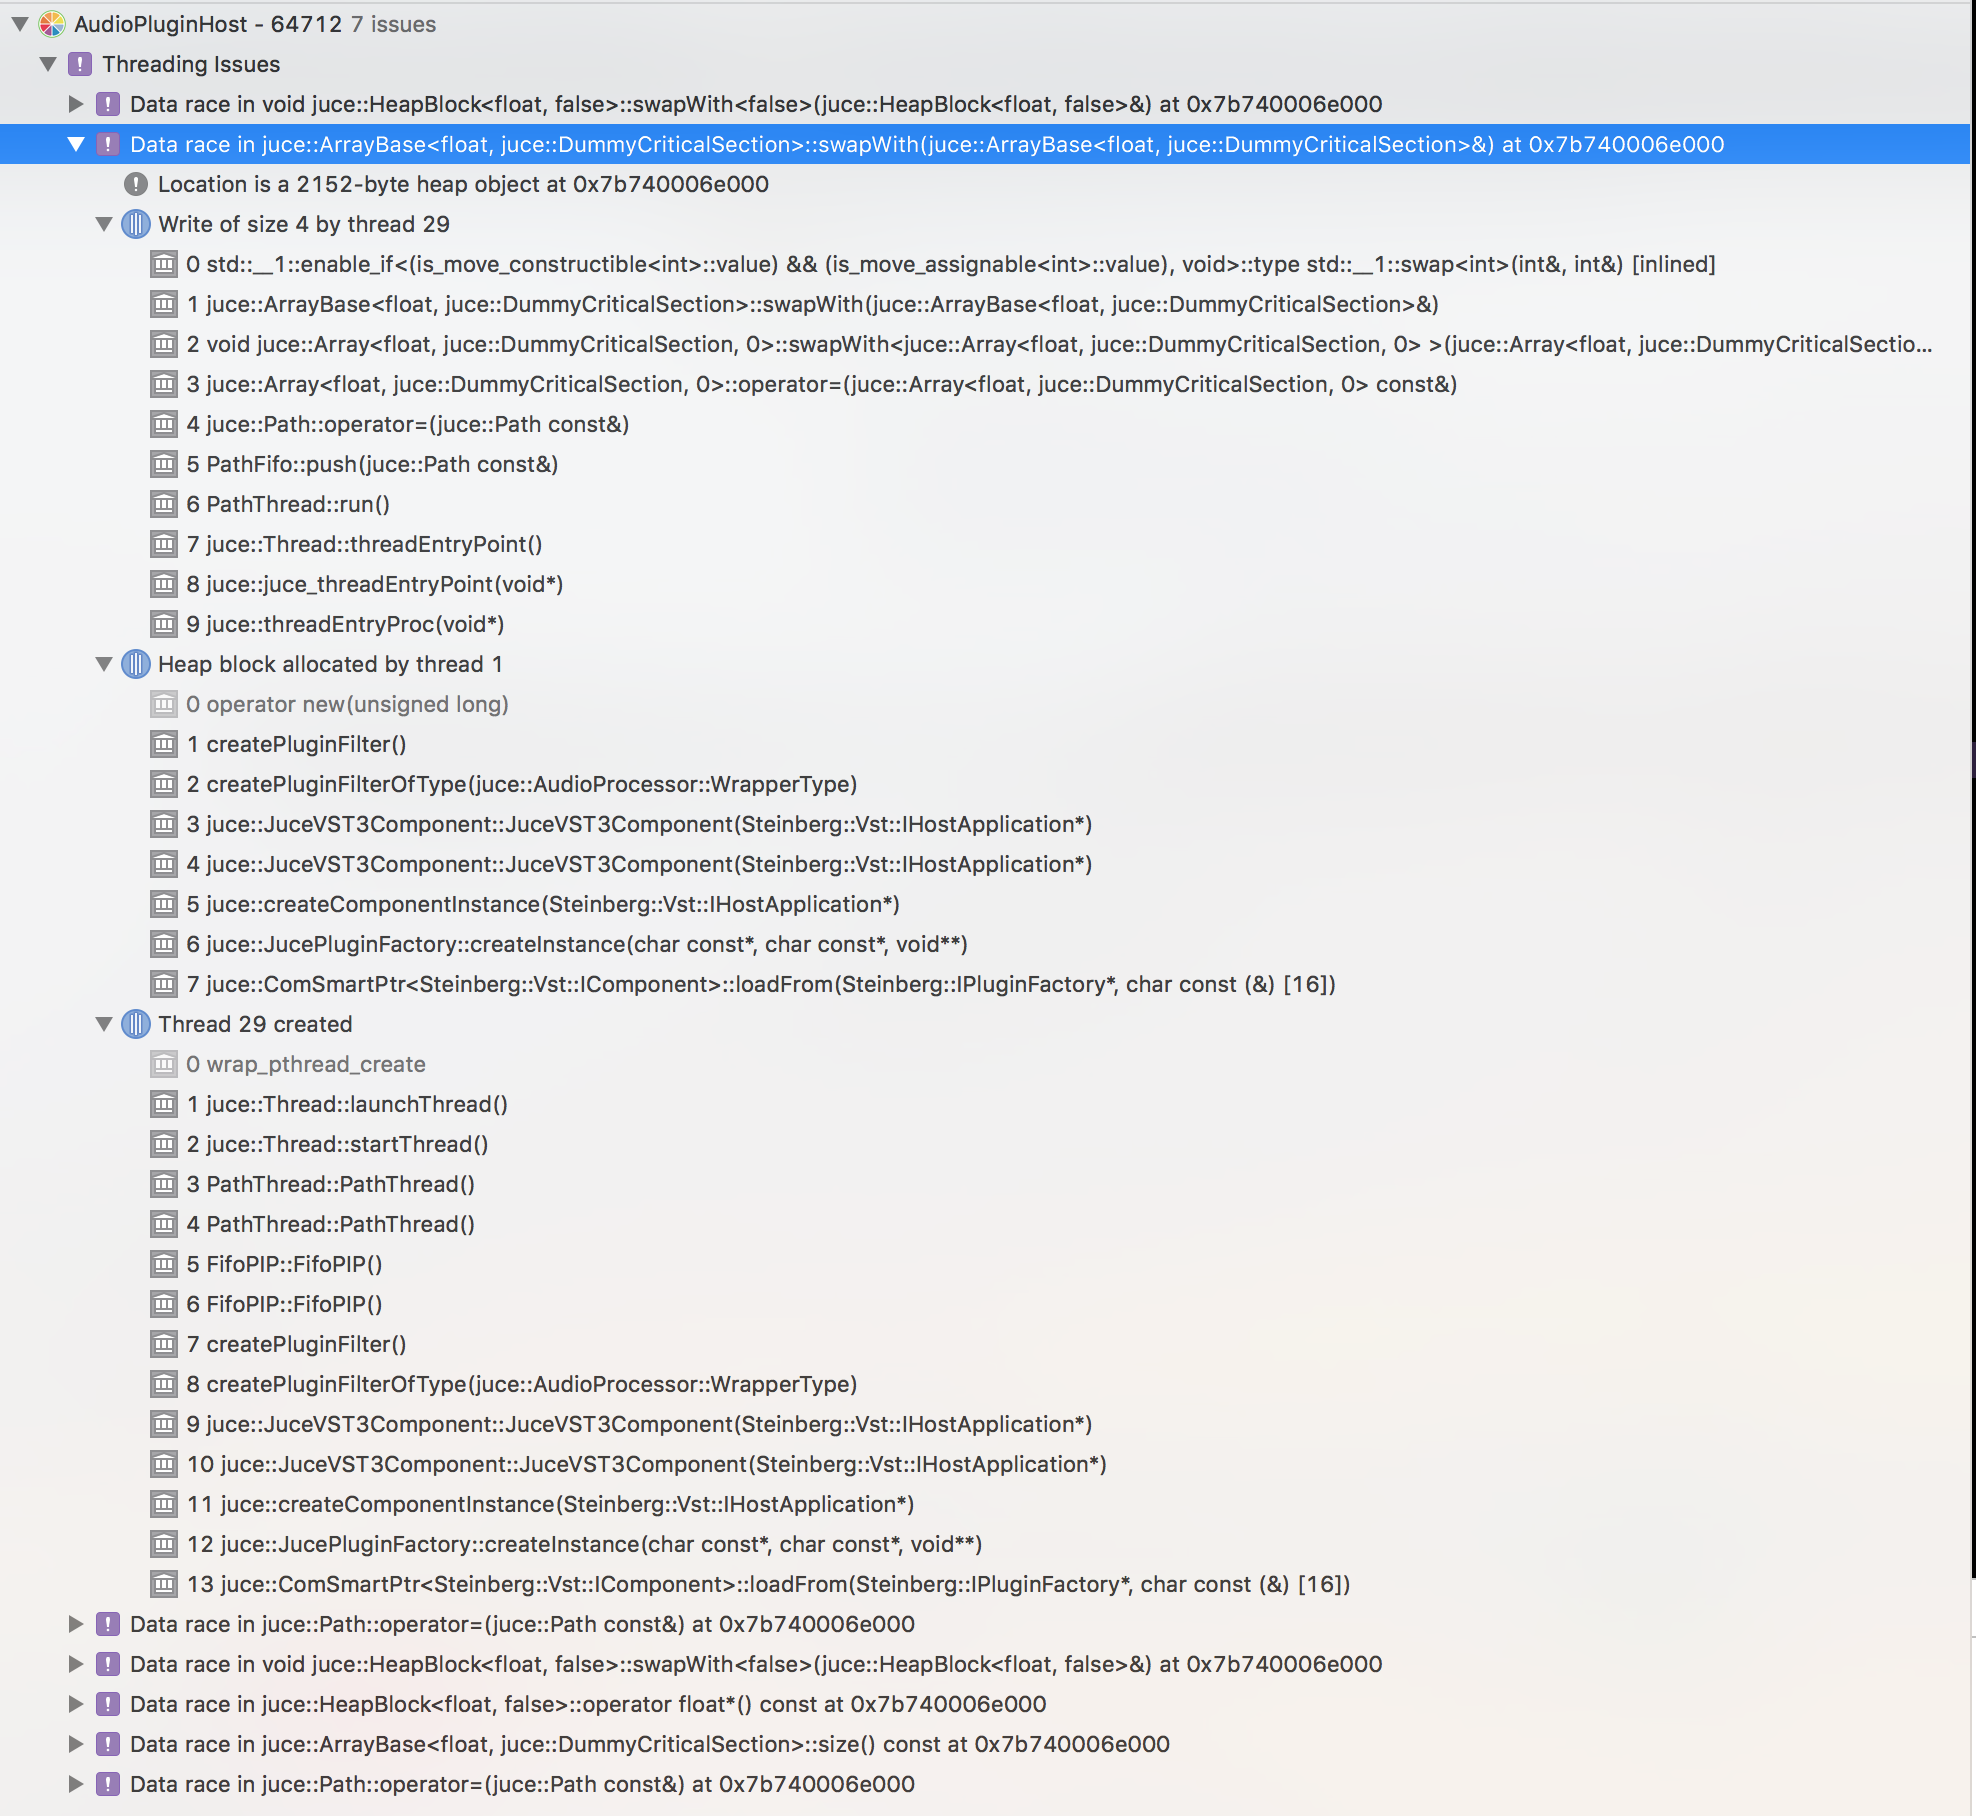The image size is (1976, 1816).
Task: Click the purple Threading Issues warning icon
Action: tap(80, 64)
